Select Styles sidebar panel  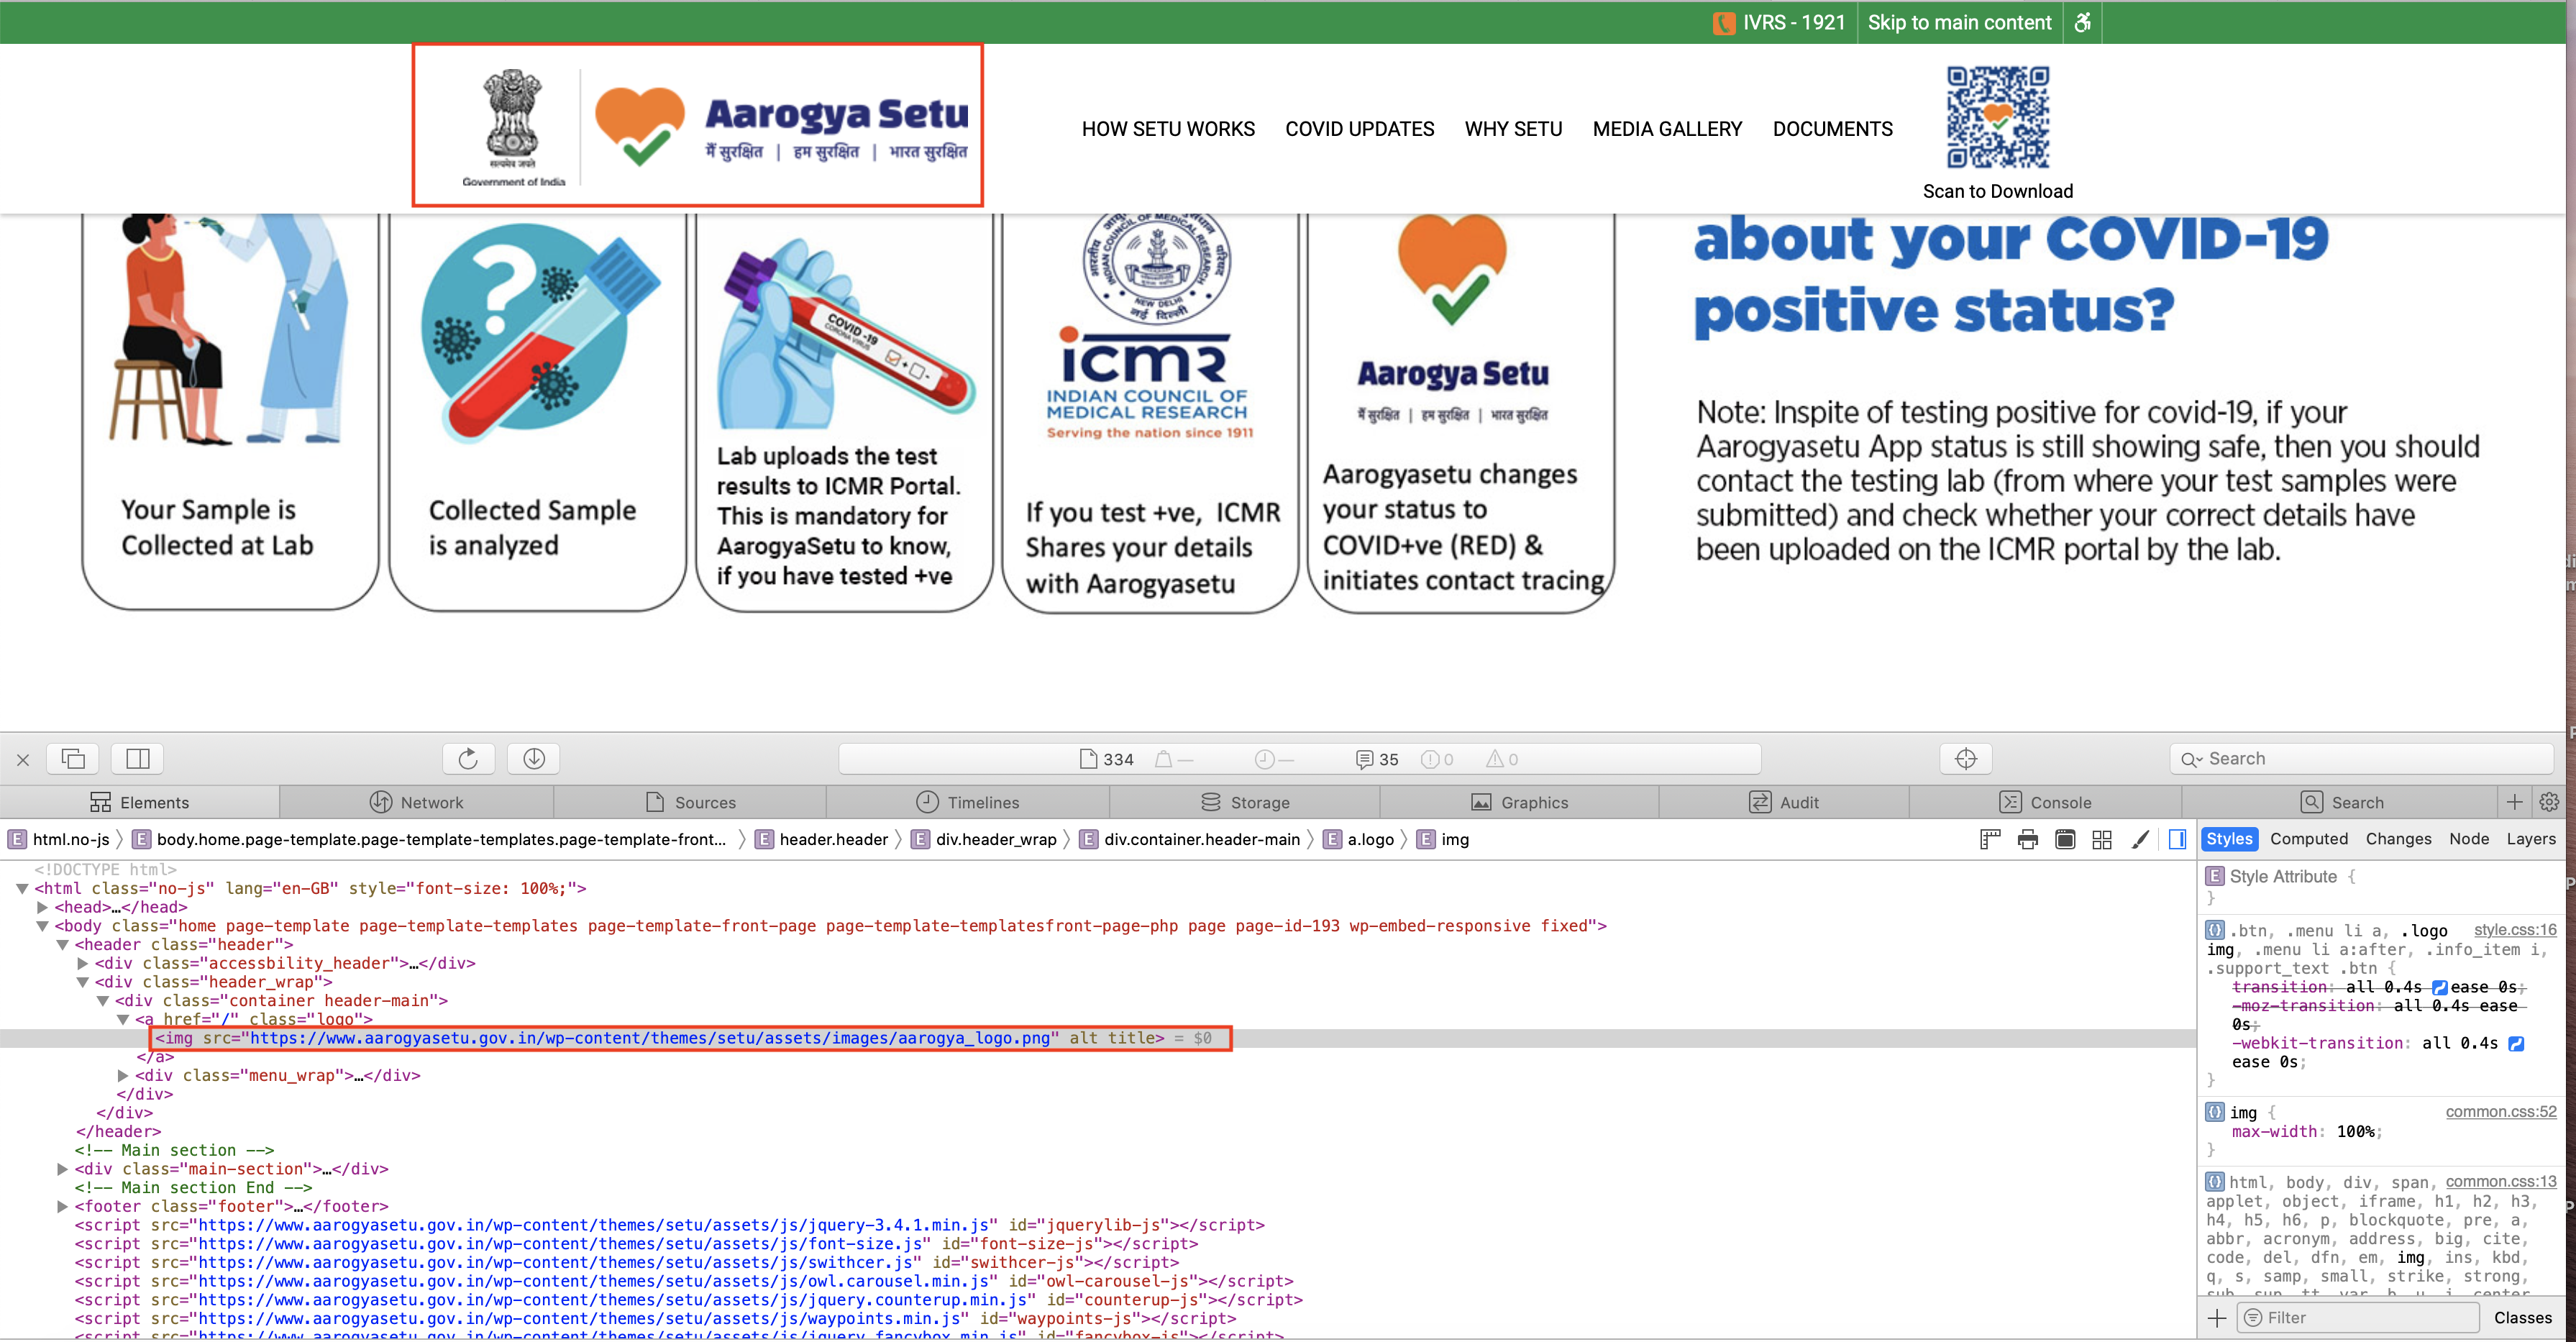[2229, 840]
